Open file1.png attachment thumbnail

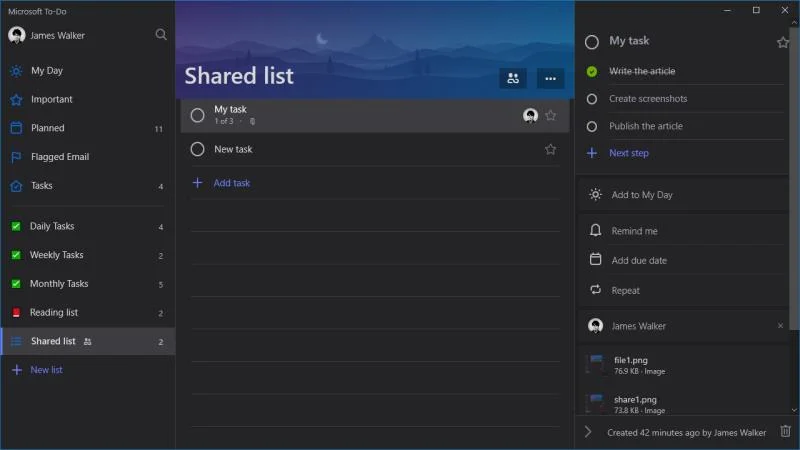point(595,365)
